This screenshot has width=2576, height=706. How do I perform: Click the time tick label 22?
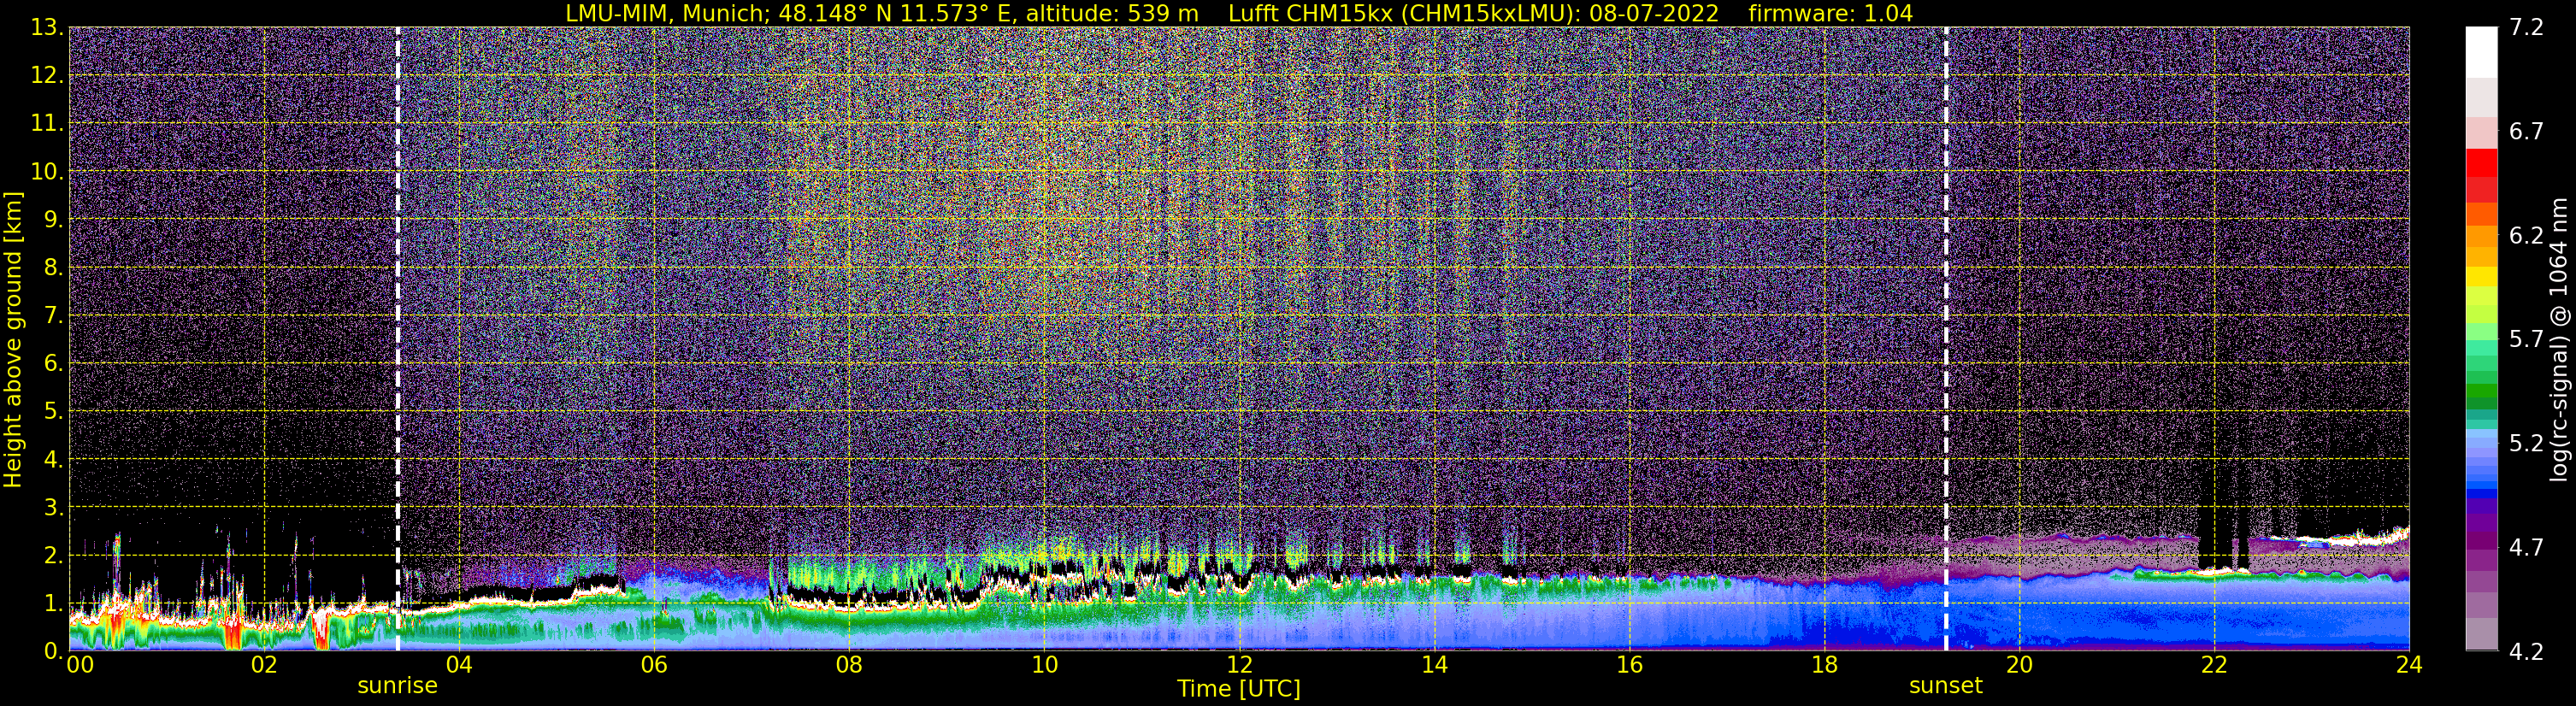coord(2214,665)
